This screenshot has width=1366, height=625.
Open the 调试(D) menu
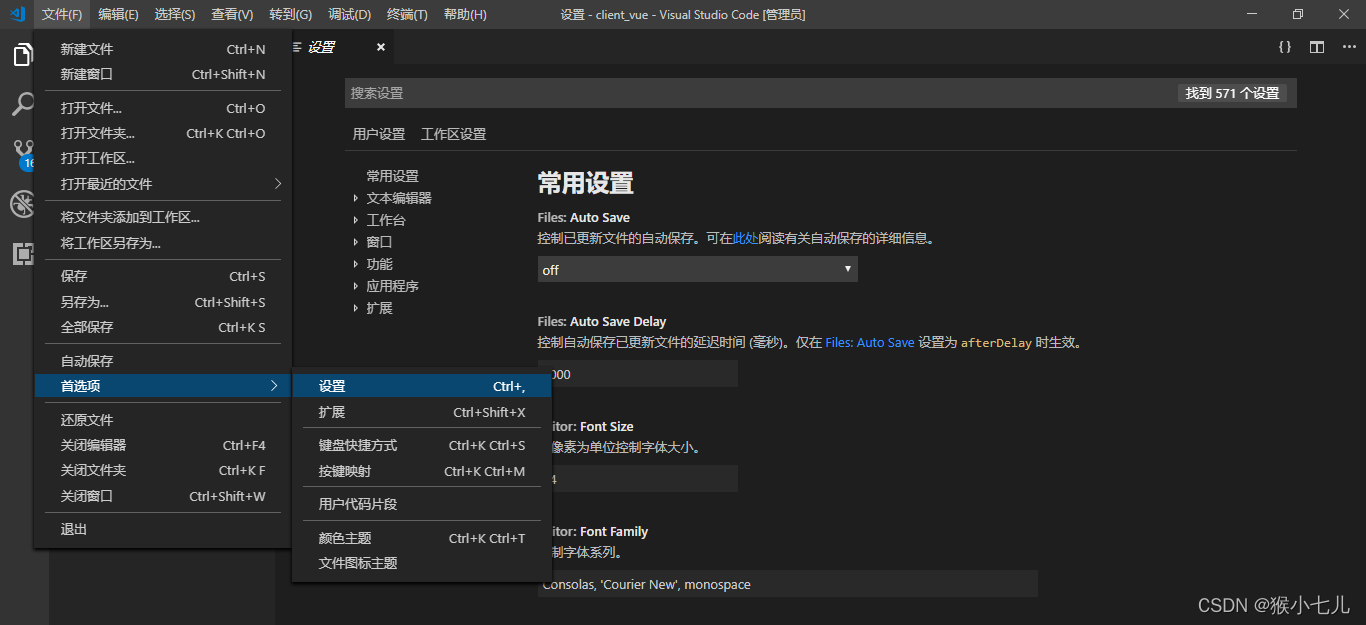tap(349, 14)
